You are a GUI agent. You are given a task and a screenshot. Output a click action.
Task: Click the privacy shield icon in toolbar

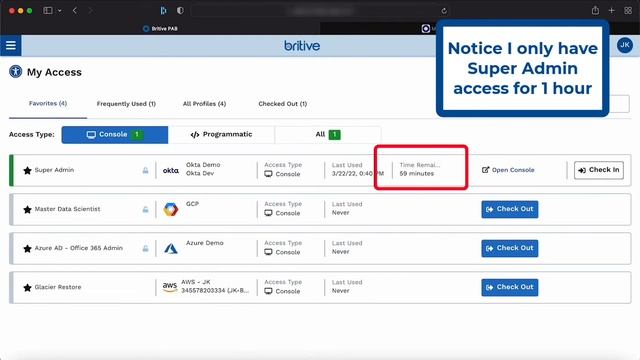180,11
